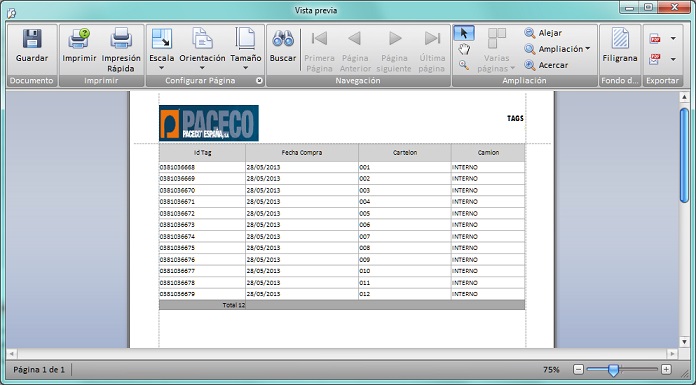Click the Buscar binoculars icon
The width and height of the screenshot is (696, 385).
[x=283, y=39]
